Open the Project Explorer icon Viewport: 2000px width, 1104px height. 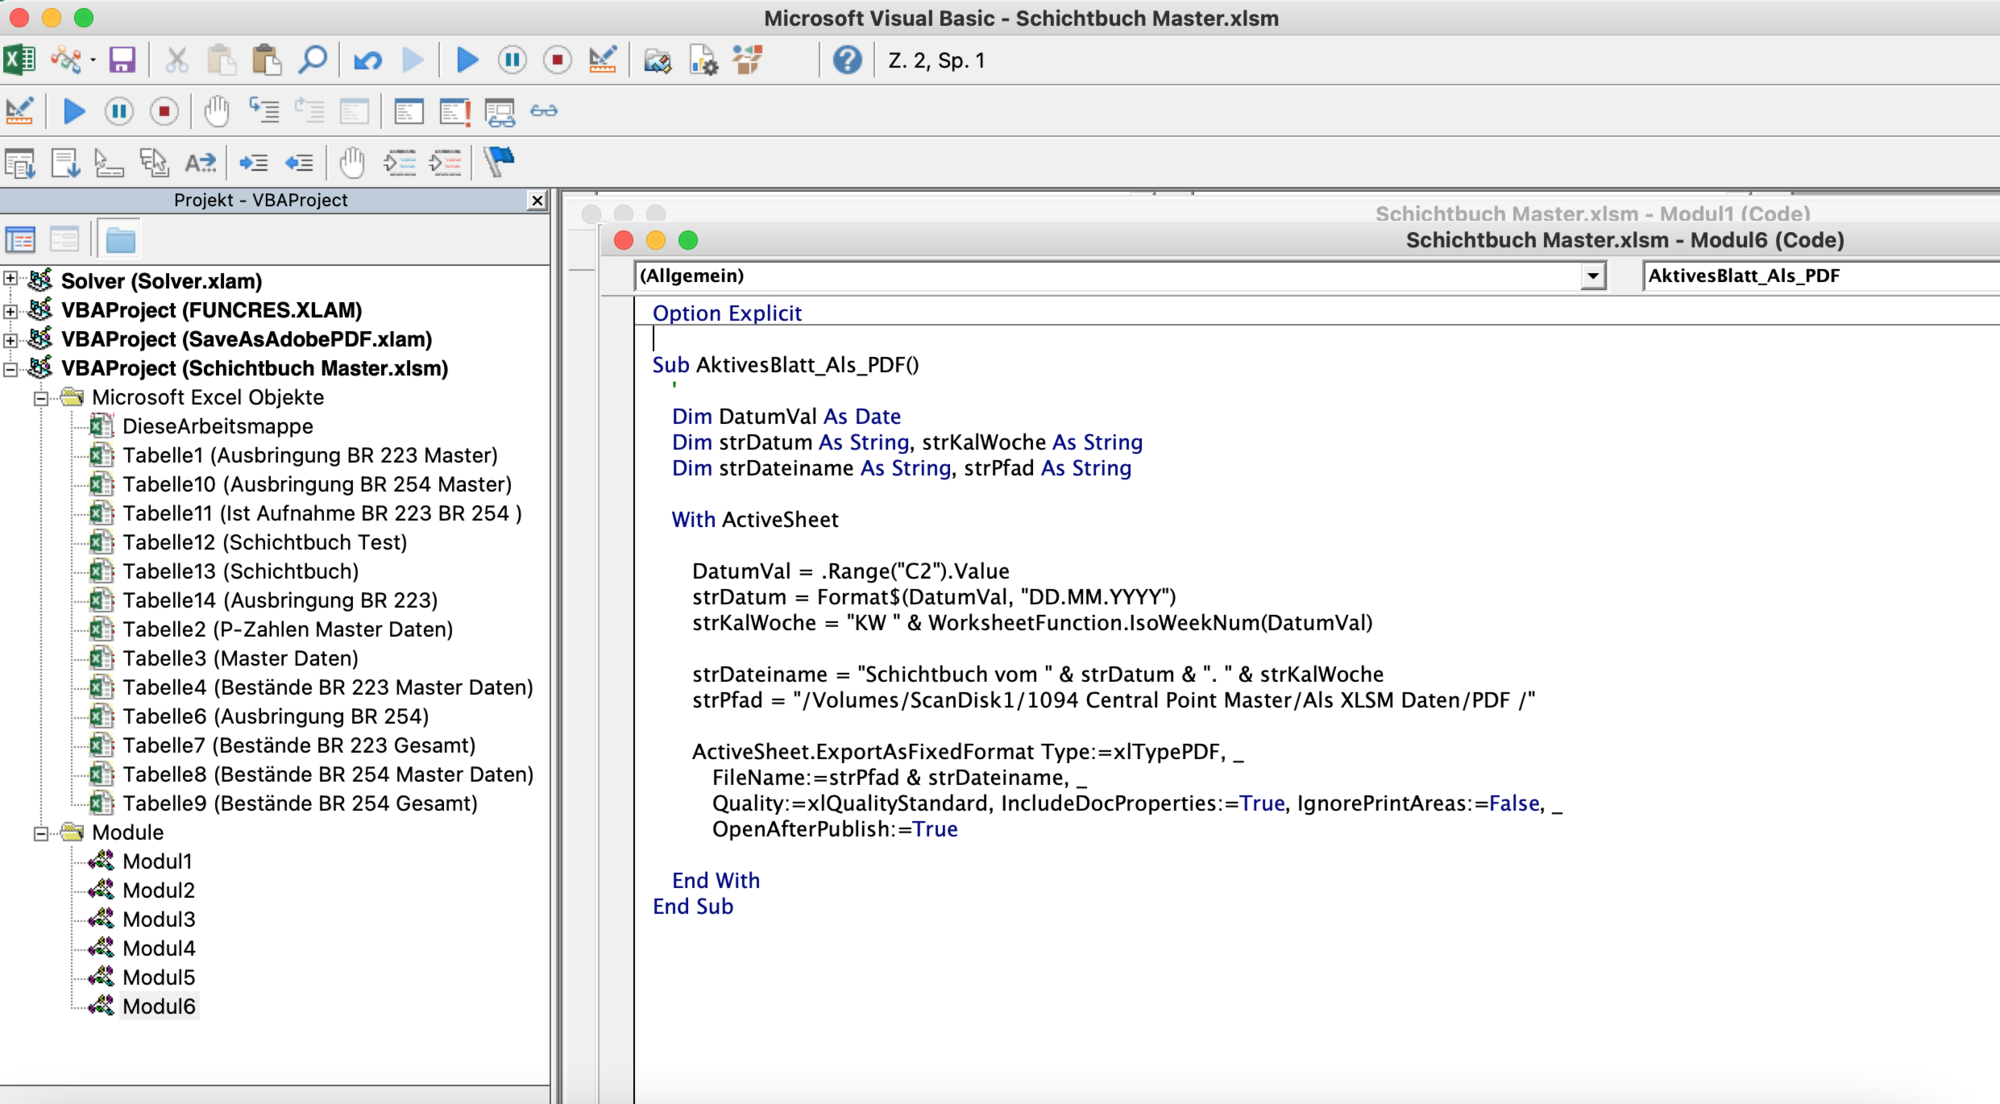657,60
